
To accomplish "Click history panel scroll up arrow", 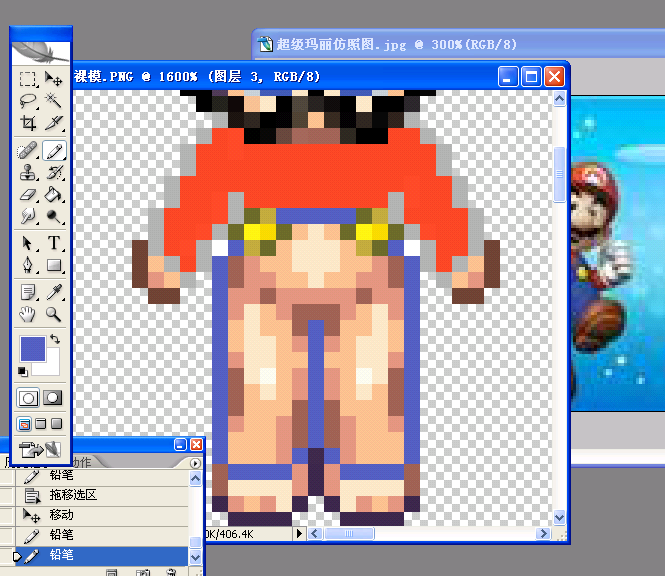I will point(196,479).
